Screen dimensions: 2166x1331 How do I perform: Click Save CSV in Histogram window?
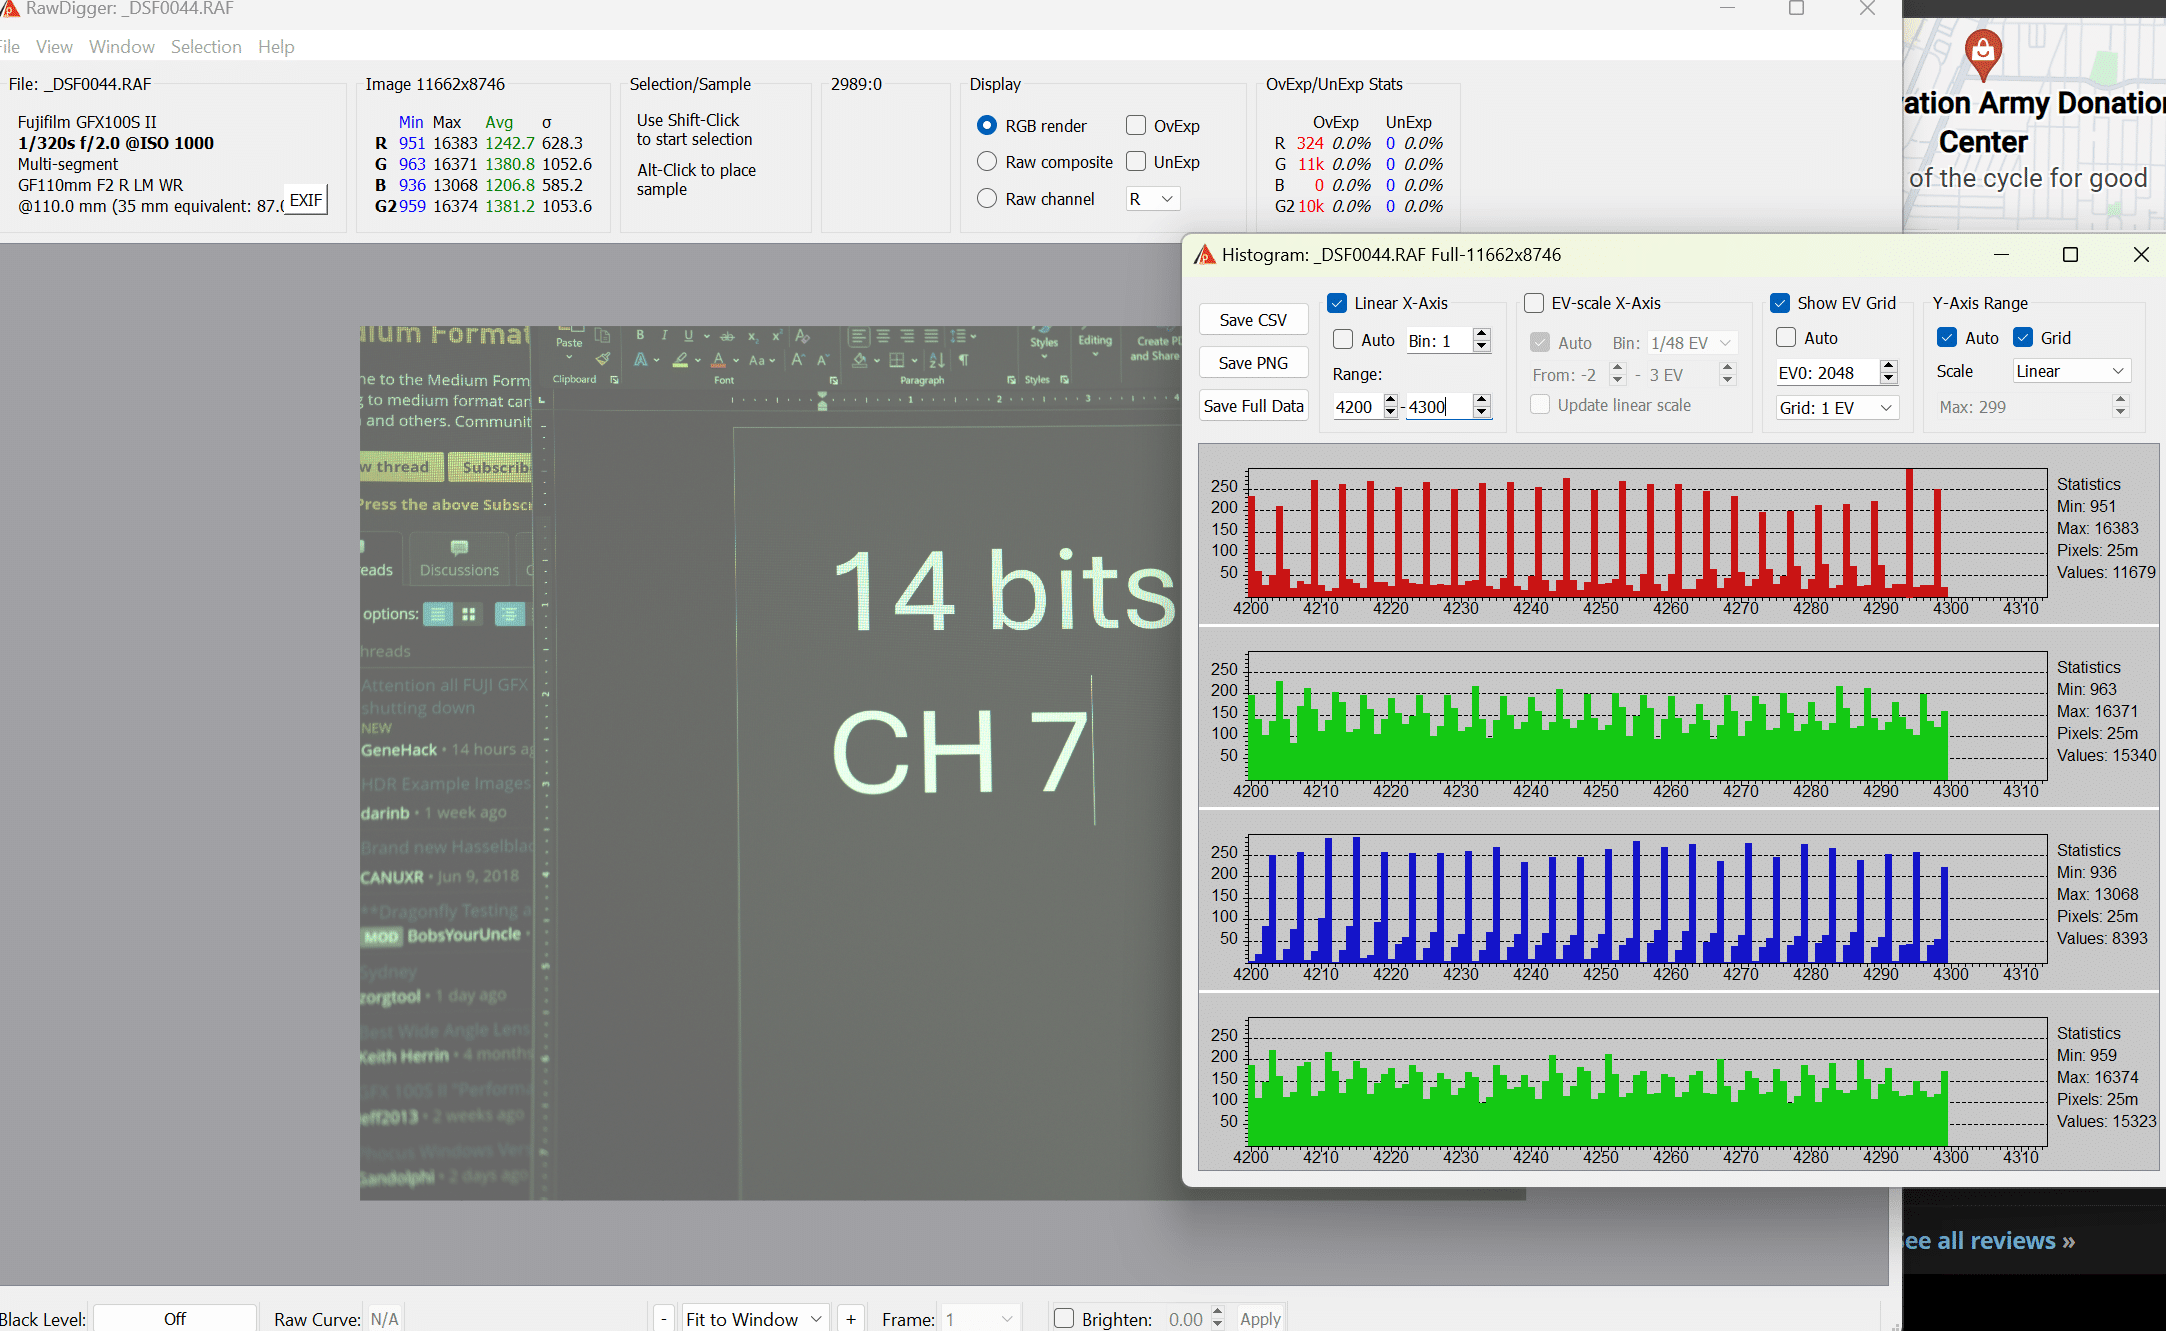[1253, 320]
